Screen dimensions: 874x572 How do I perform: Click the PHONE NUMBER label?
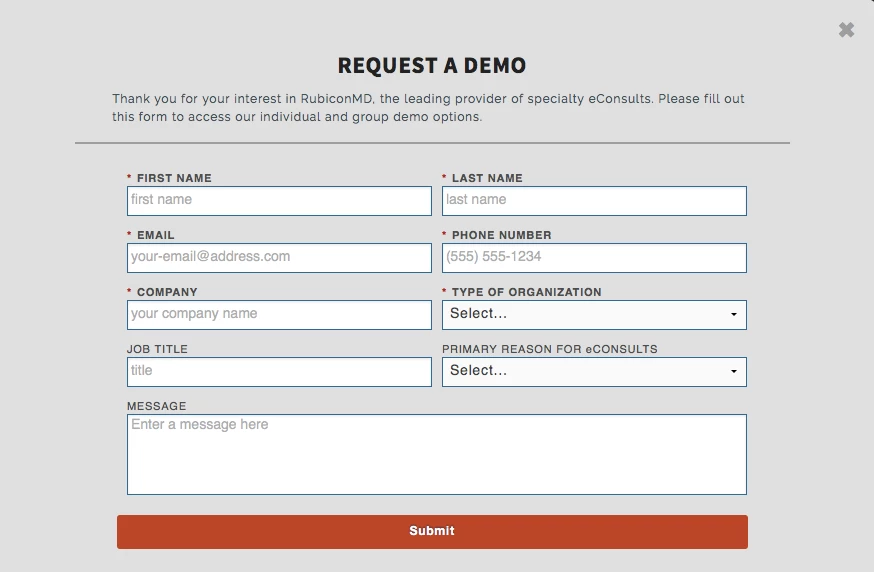501,235
